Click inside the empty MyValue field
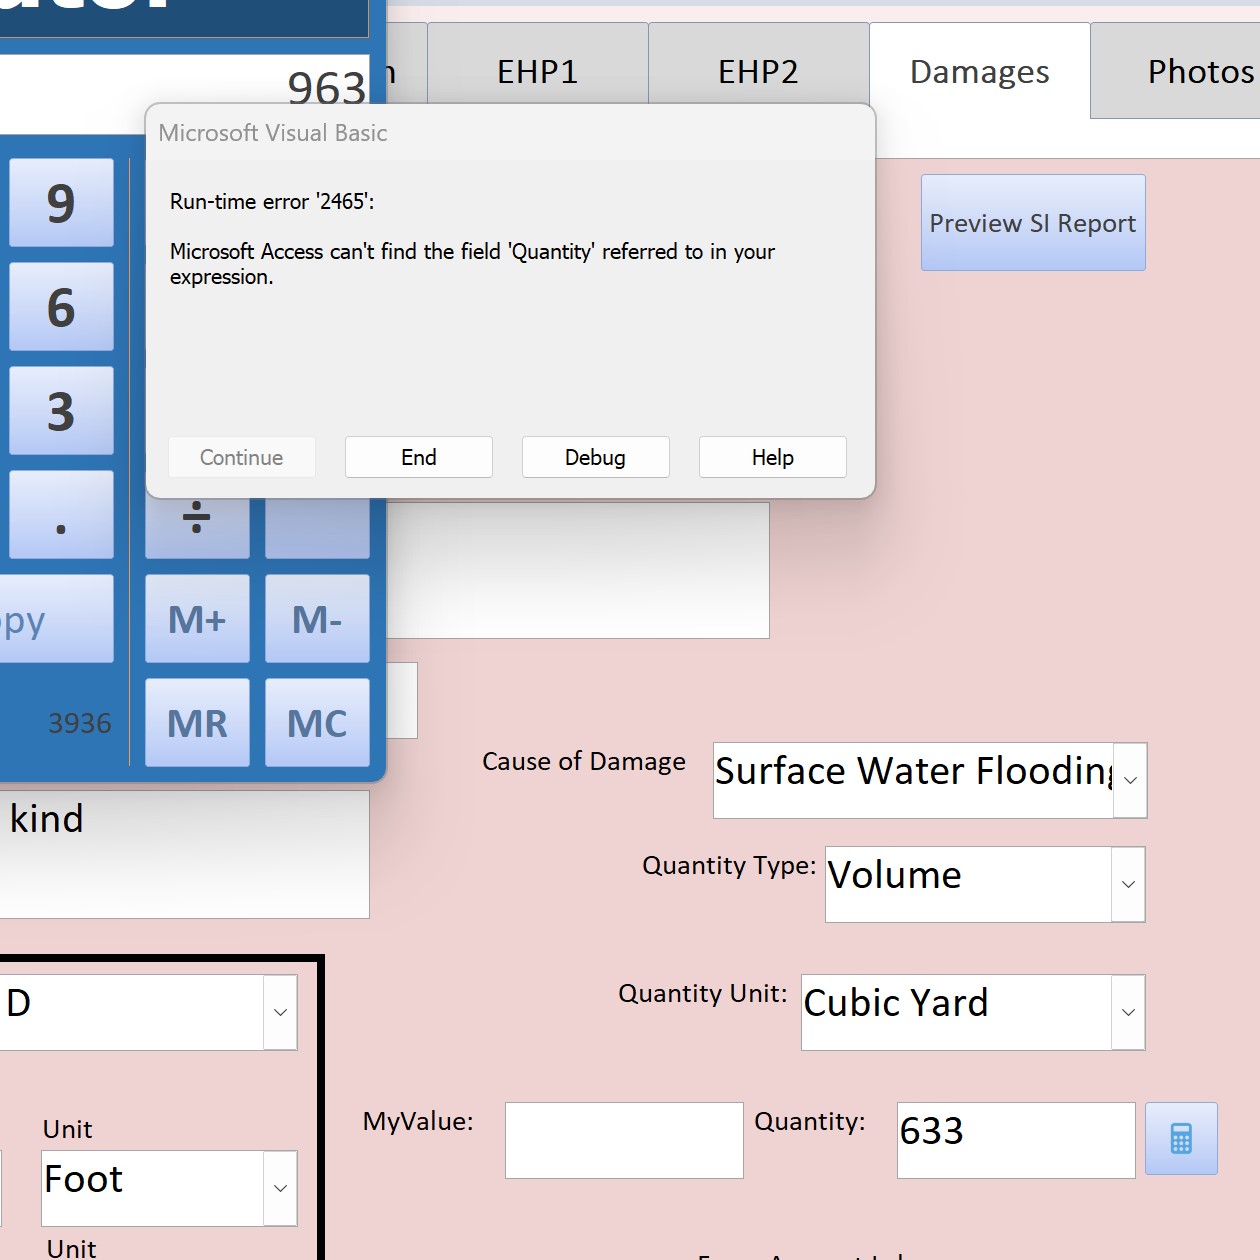The image size is (1260, 1260). tap(624, 1139)
